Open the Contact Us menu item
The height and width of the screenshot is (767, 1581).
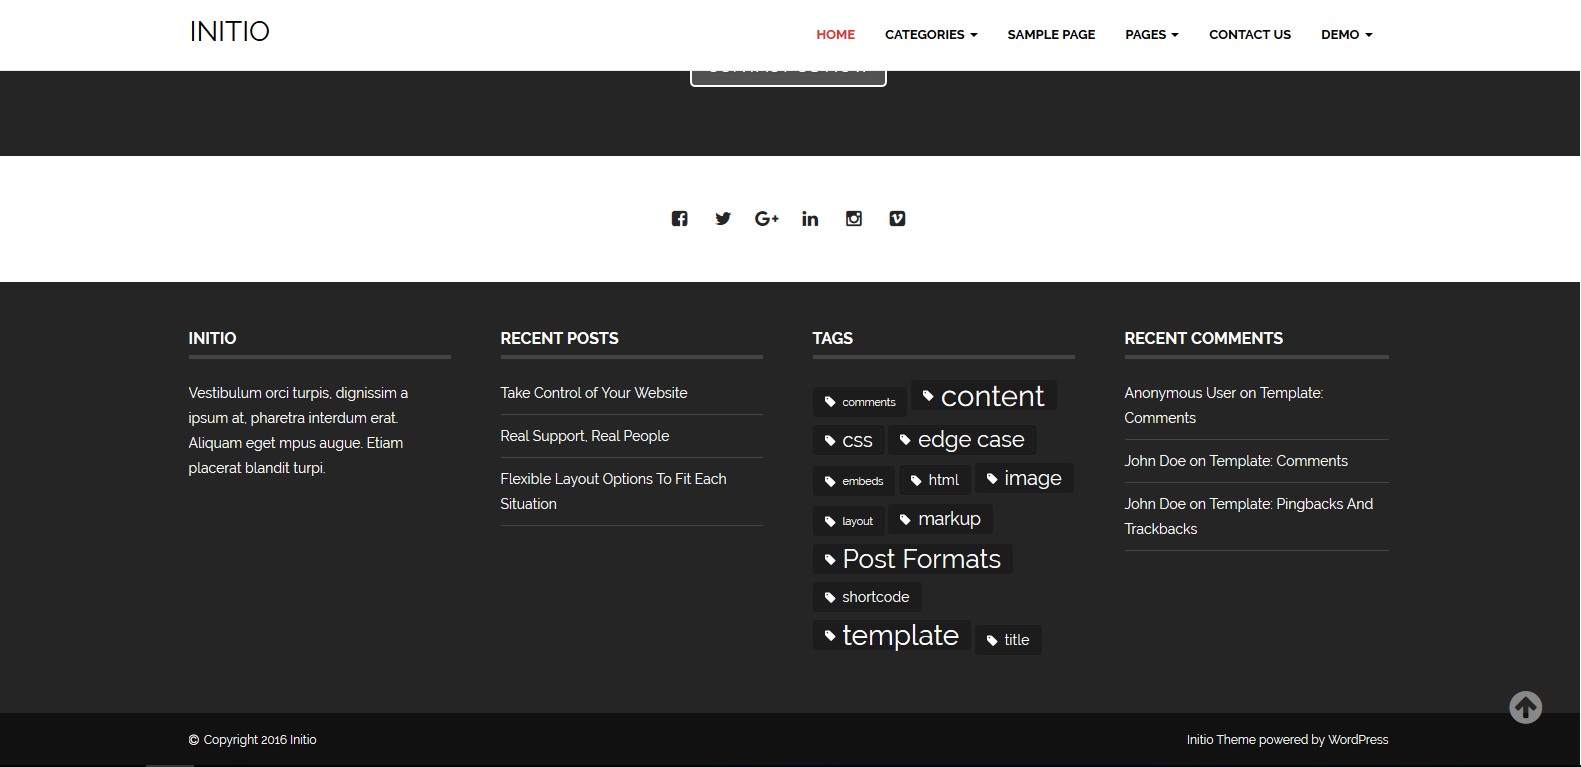[1249, 35]
